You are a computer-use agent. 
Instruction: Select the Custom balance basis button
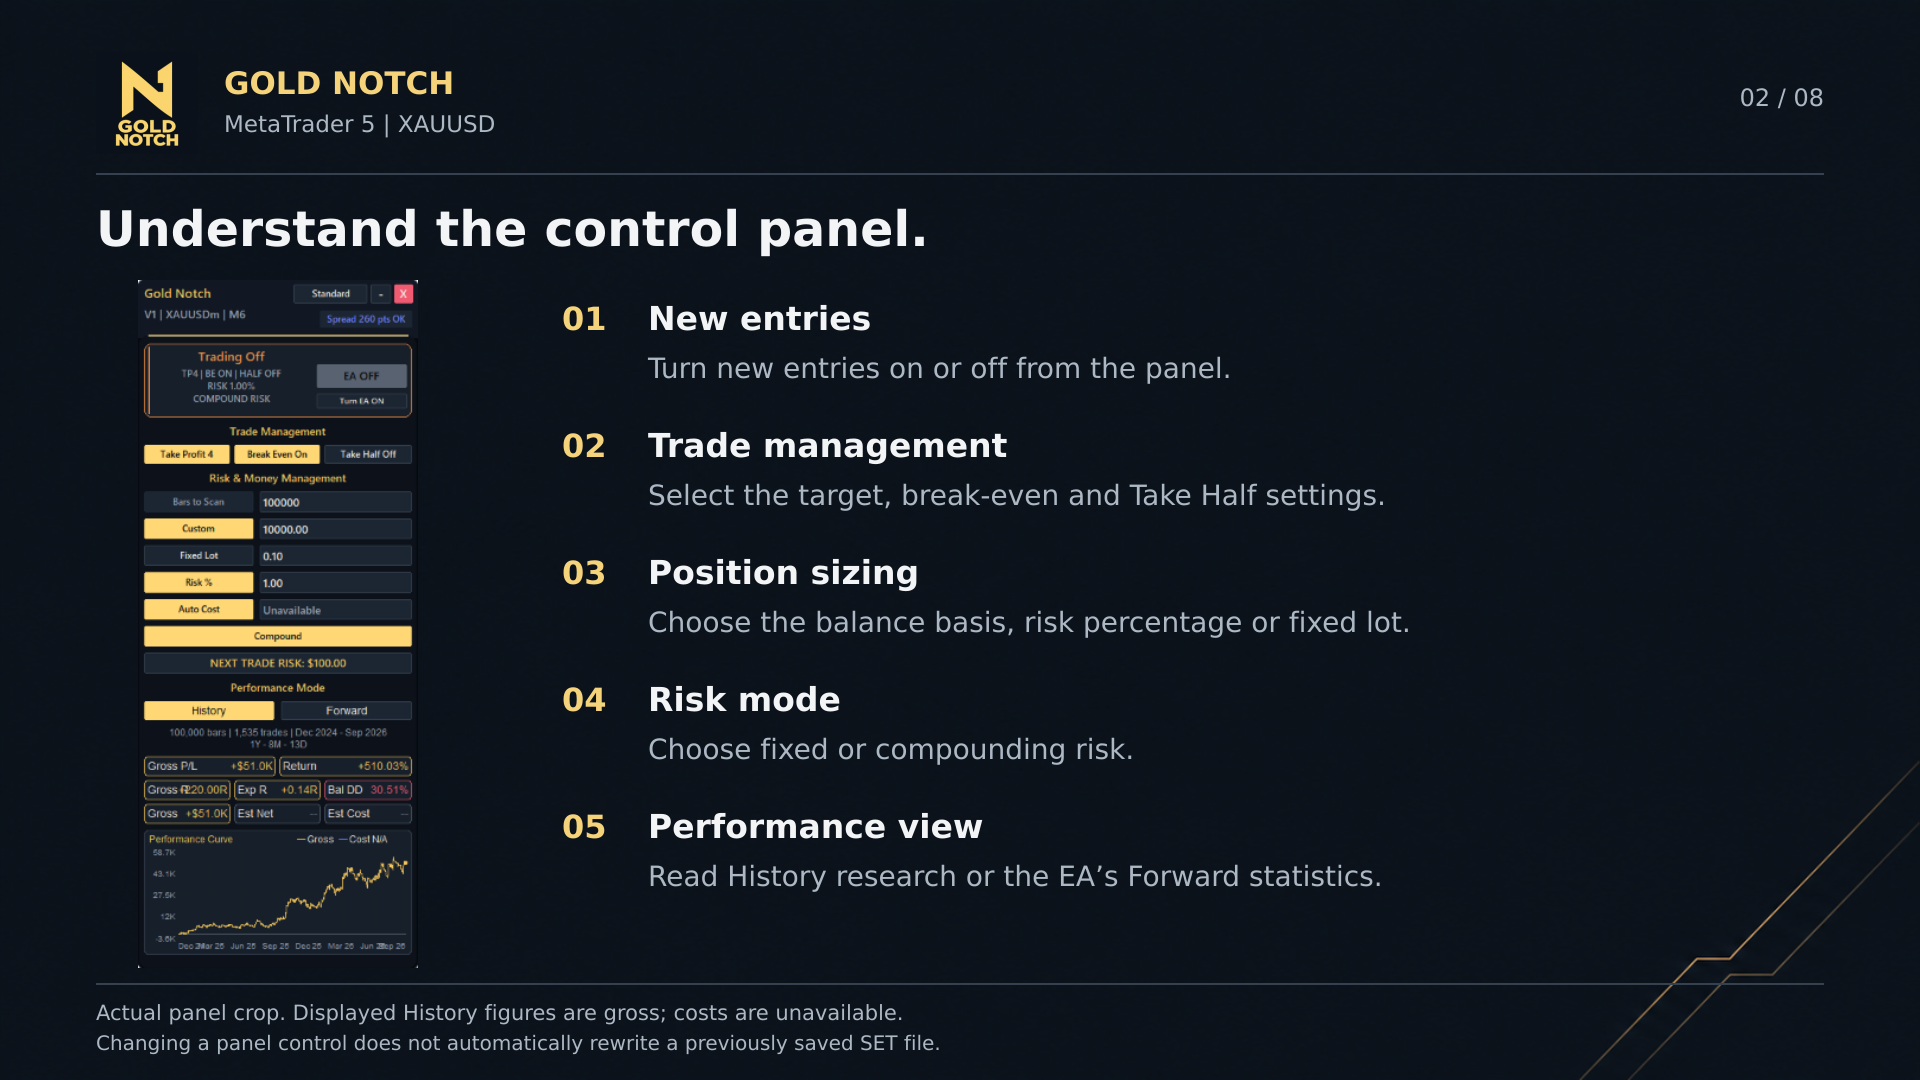coord(199,529)
